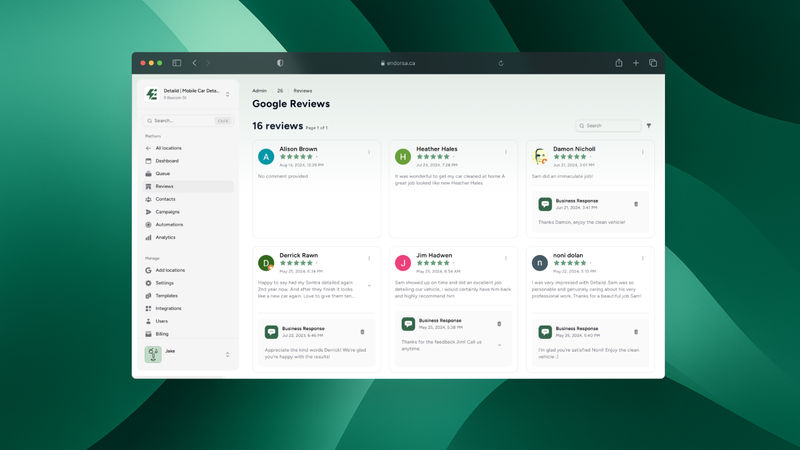Expand Derrick Rawn's truncated review text

pyautogui.click(x=369, y=286)
